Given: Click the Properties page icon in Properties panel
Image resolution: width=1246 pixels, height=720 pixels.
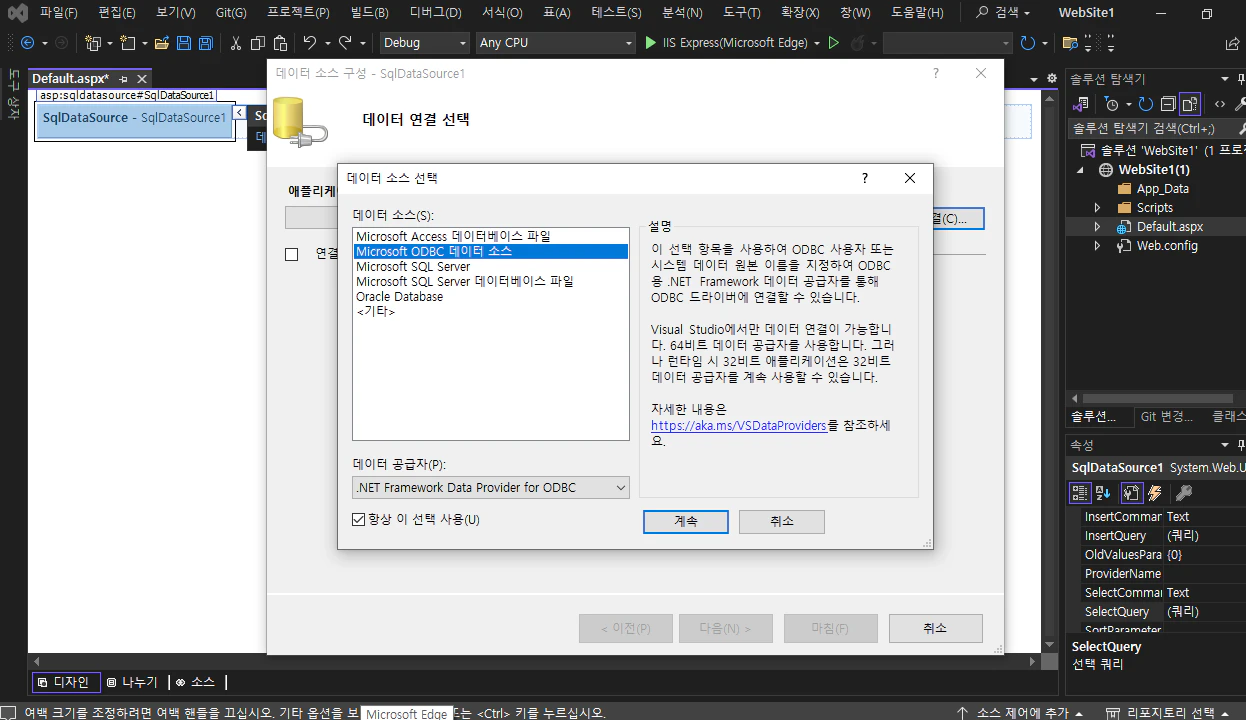Looking at the screenshot, I should tap(1131, 492).
